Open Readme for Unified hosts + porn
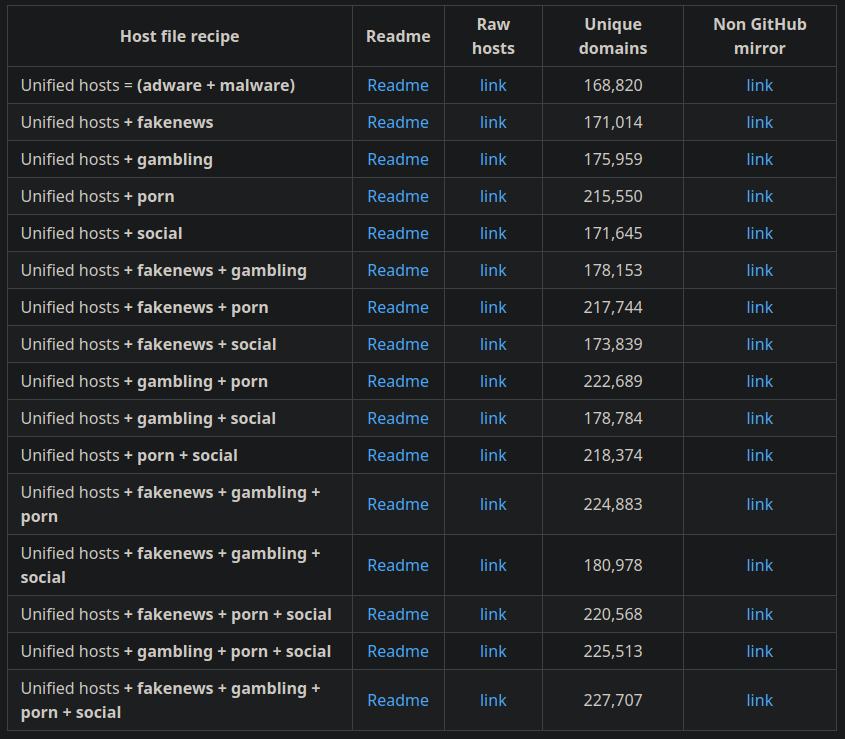Image resolution: width=845 pixels, height=739 pixels. tap(398, 196)
